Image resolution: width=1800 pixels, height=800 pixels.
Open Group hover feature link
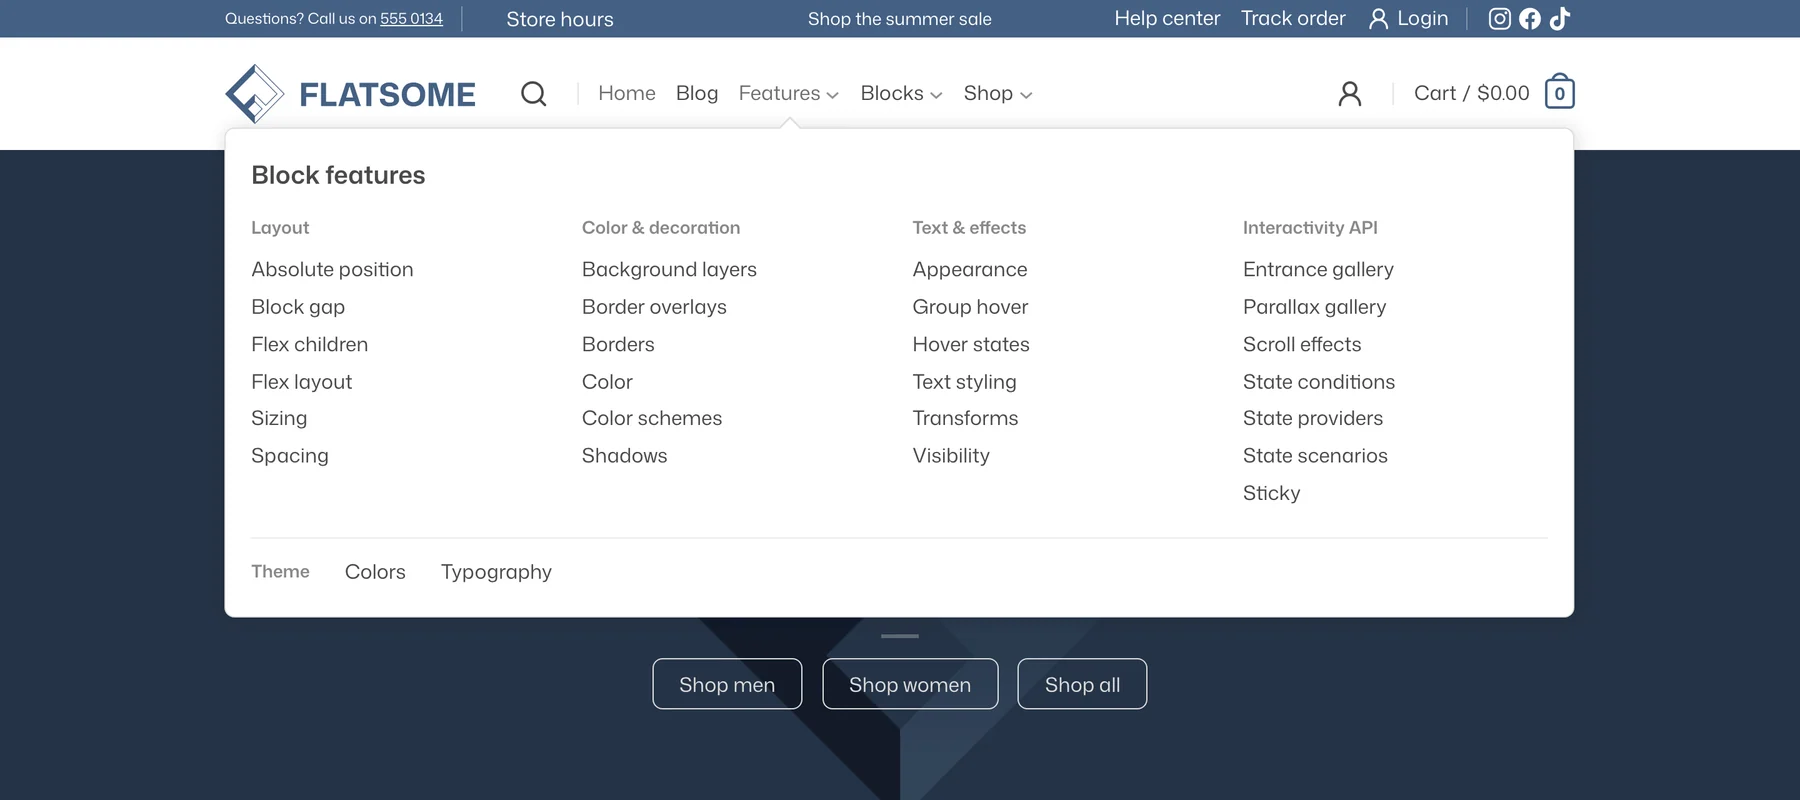pos(970,307)
